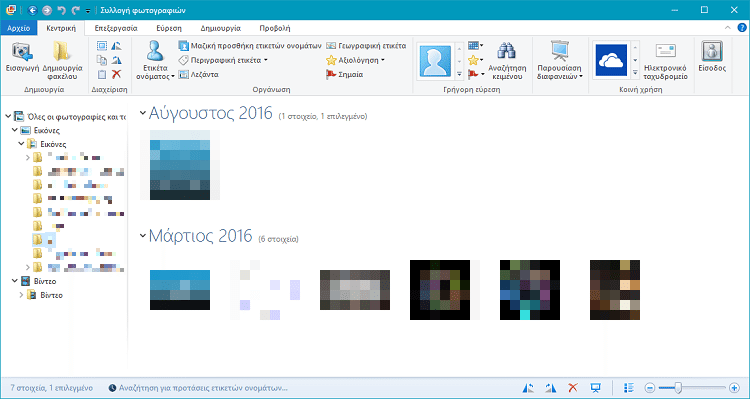Screen dimensions: 750x399
Task: Collapse the Βίντεο root tree node
Action: [x=15, y=281]
